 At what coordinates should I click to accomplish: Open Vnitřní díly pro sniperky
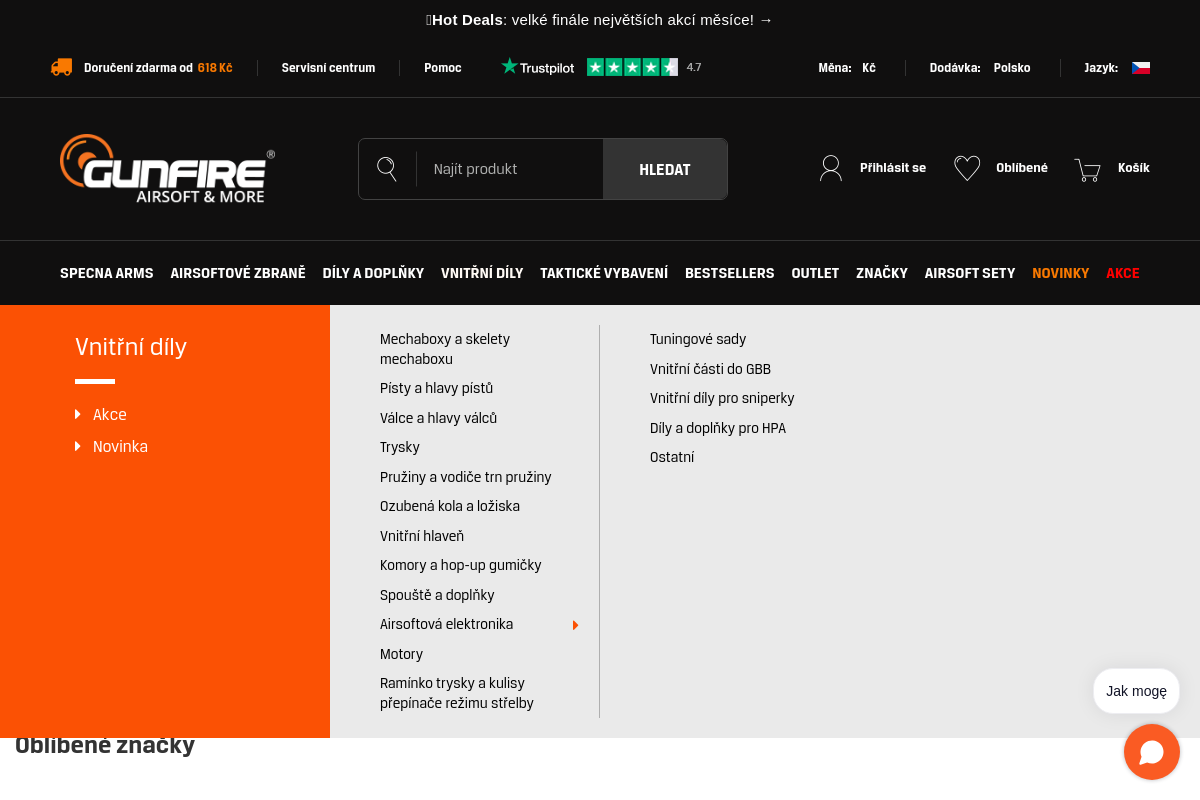722,398
